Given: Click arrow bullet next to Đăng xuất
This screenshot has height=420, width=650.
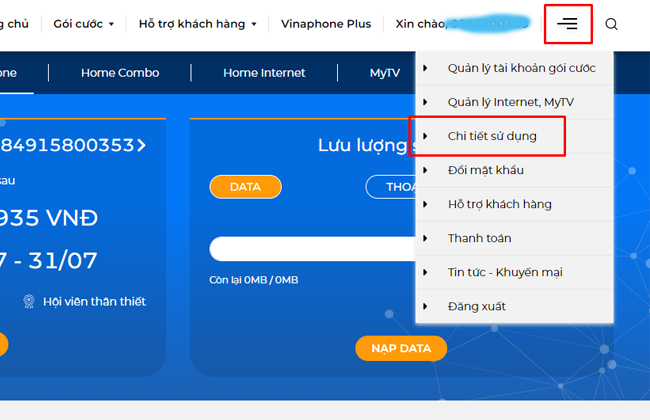Looking at the screenshot, I should (425, 306).
